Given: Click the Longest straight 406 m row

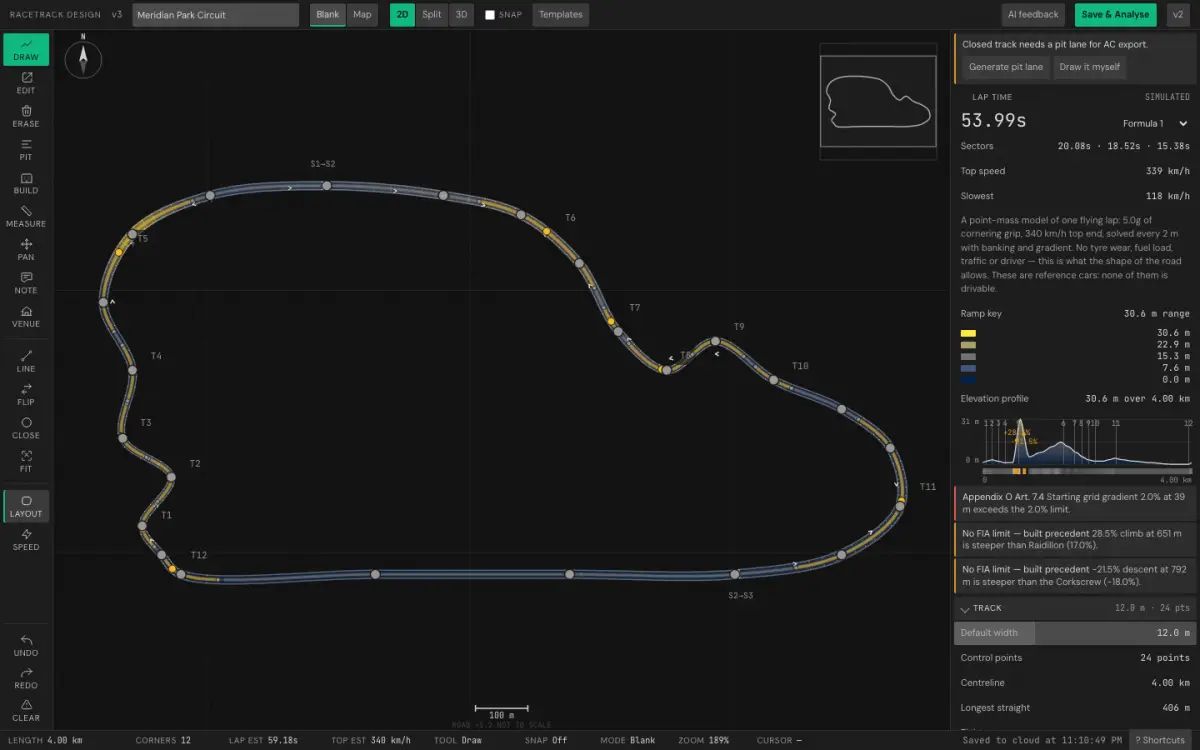Looking at the screenshot, I should tap(1075, 708).
